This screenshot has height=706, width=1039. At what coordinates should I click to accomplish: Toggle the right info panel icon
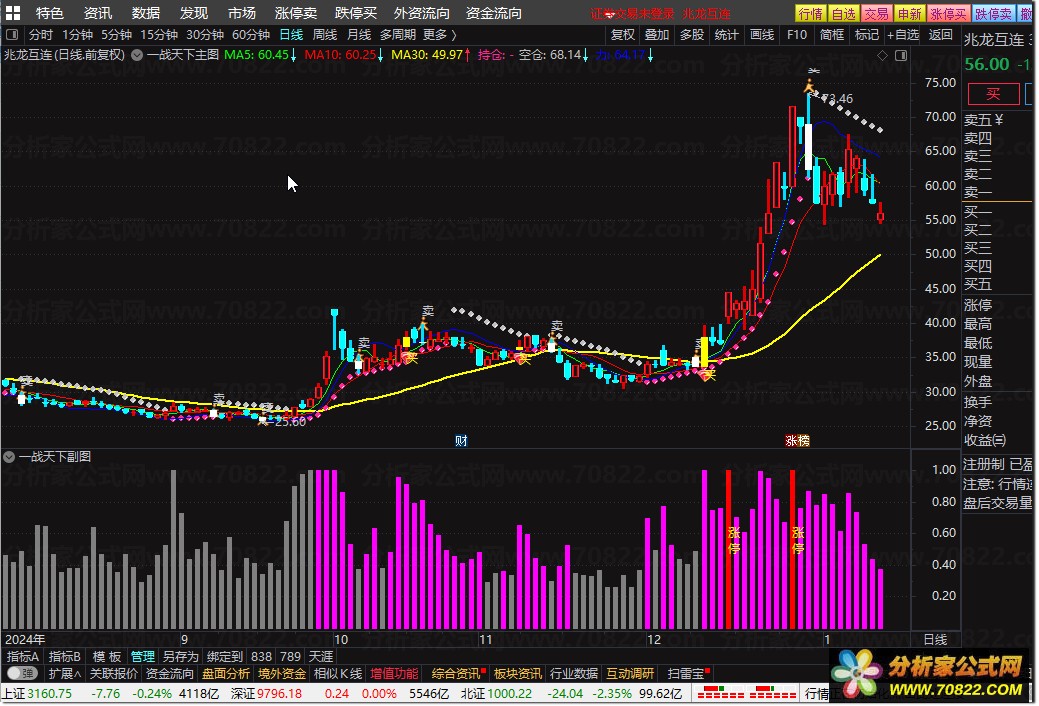[901, 56]
